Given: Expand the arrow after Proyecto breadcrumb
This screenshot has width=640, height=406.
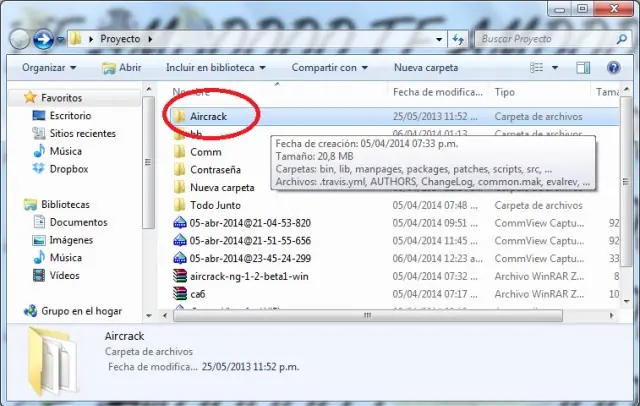Looking at the screenshot, I should (150, 39).
